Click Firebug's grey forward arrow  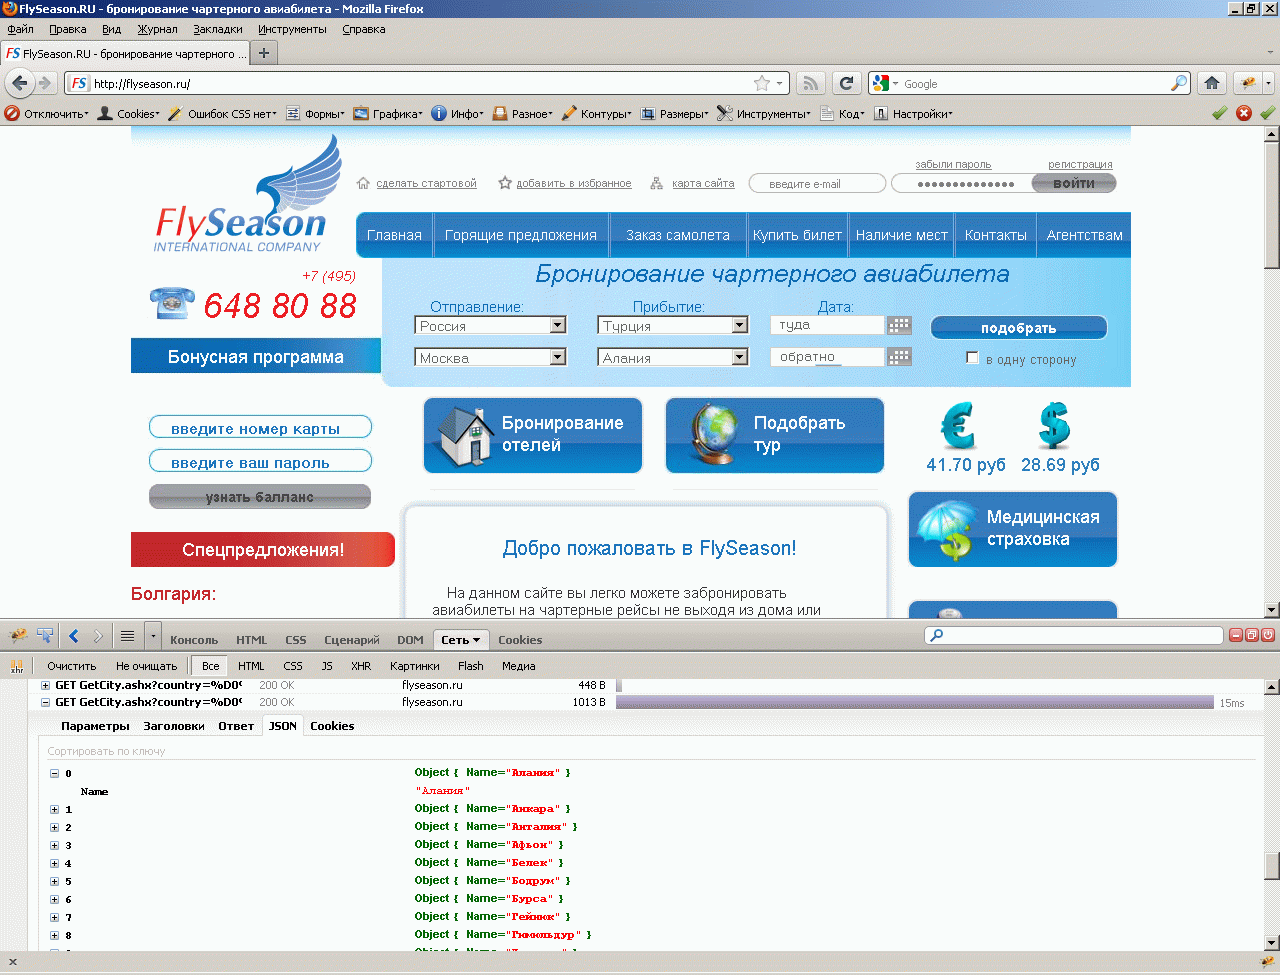[98, 636]
